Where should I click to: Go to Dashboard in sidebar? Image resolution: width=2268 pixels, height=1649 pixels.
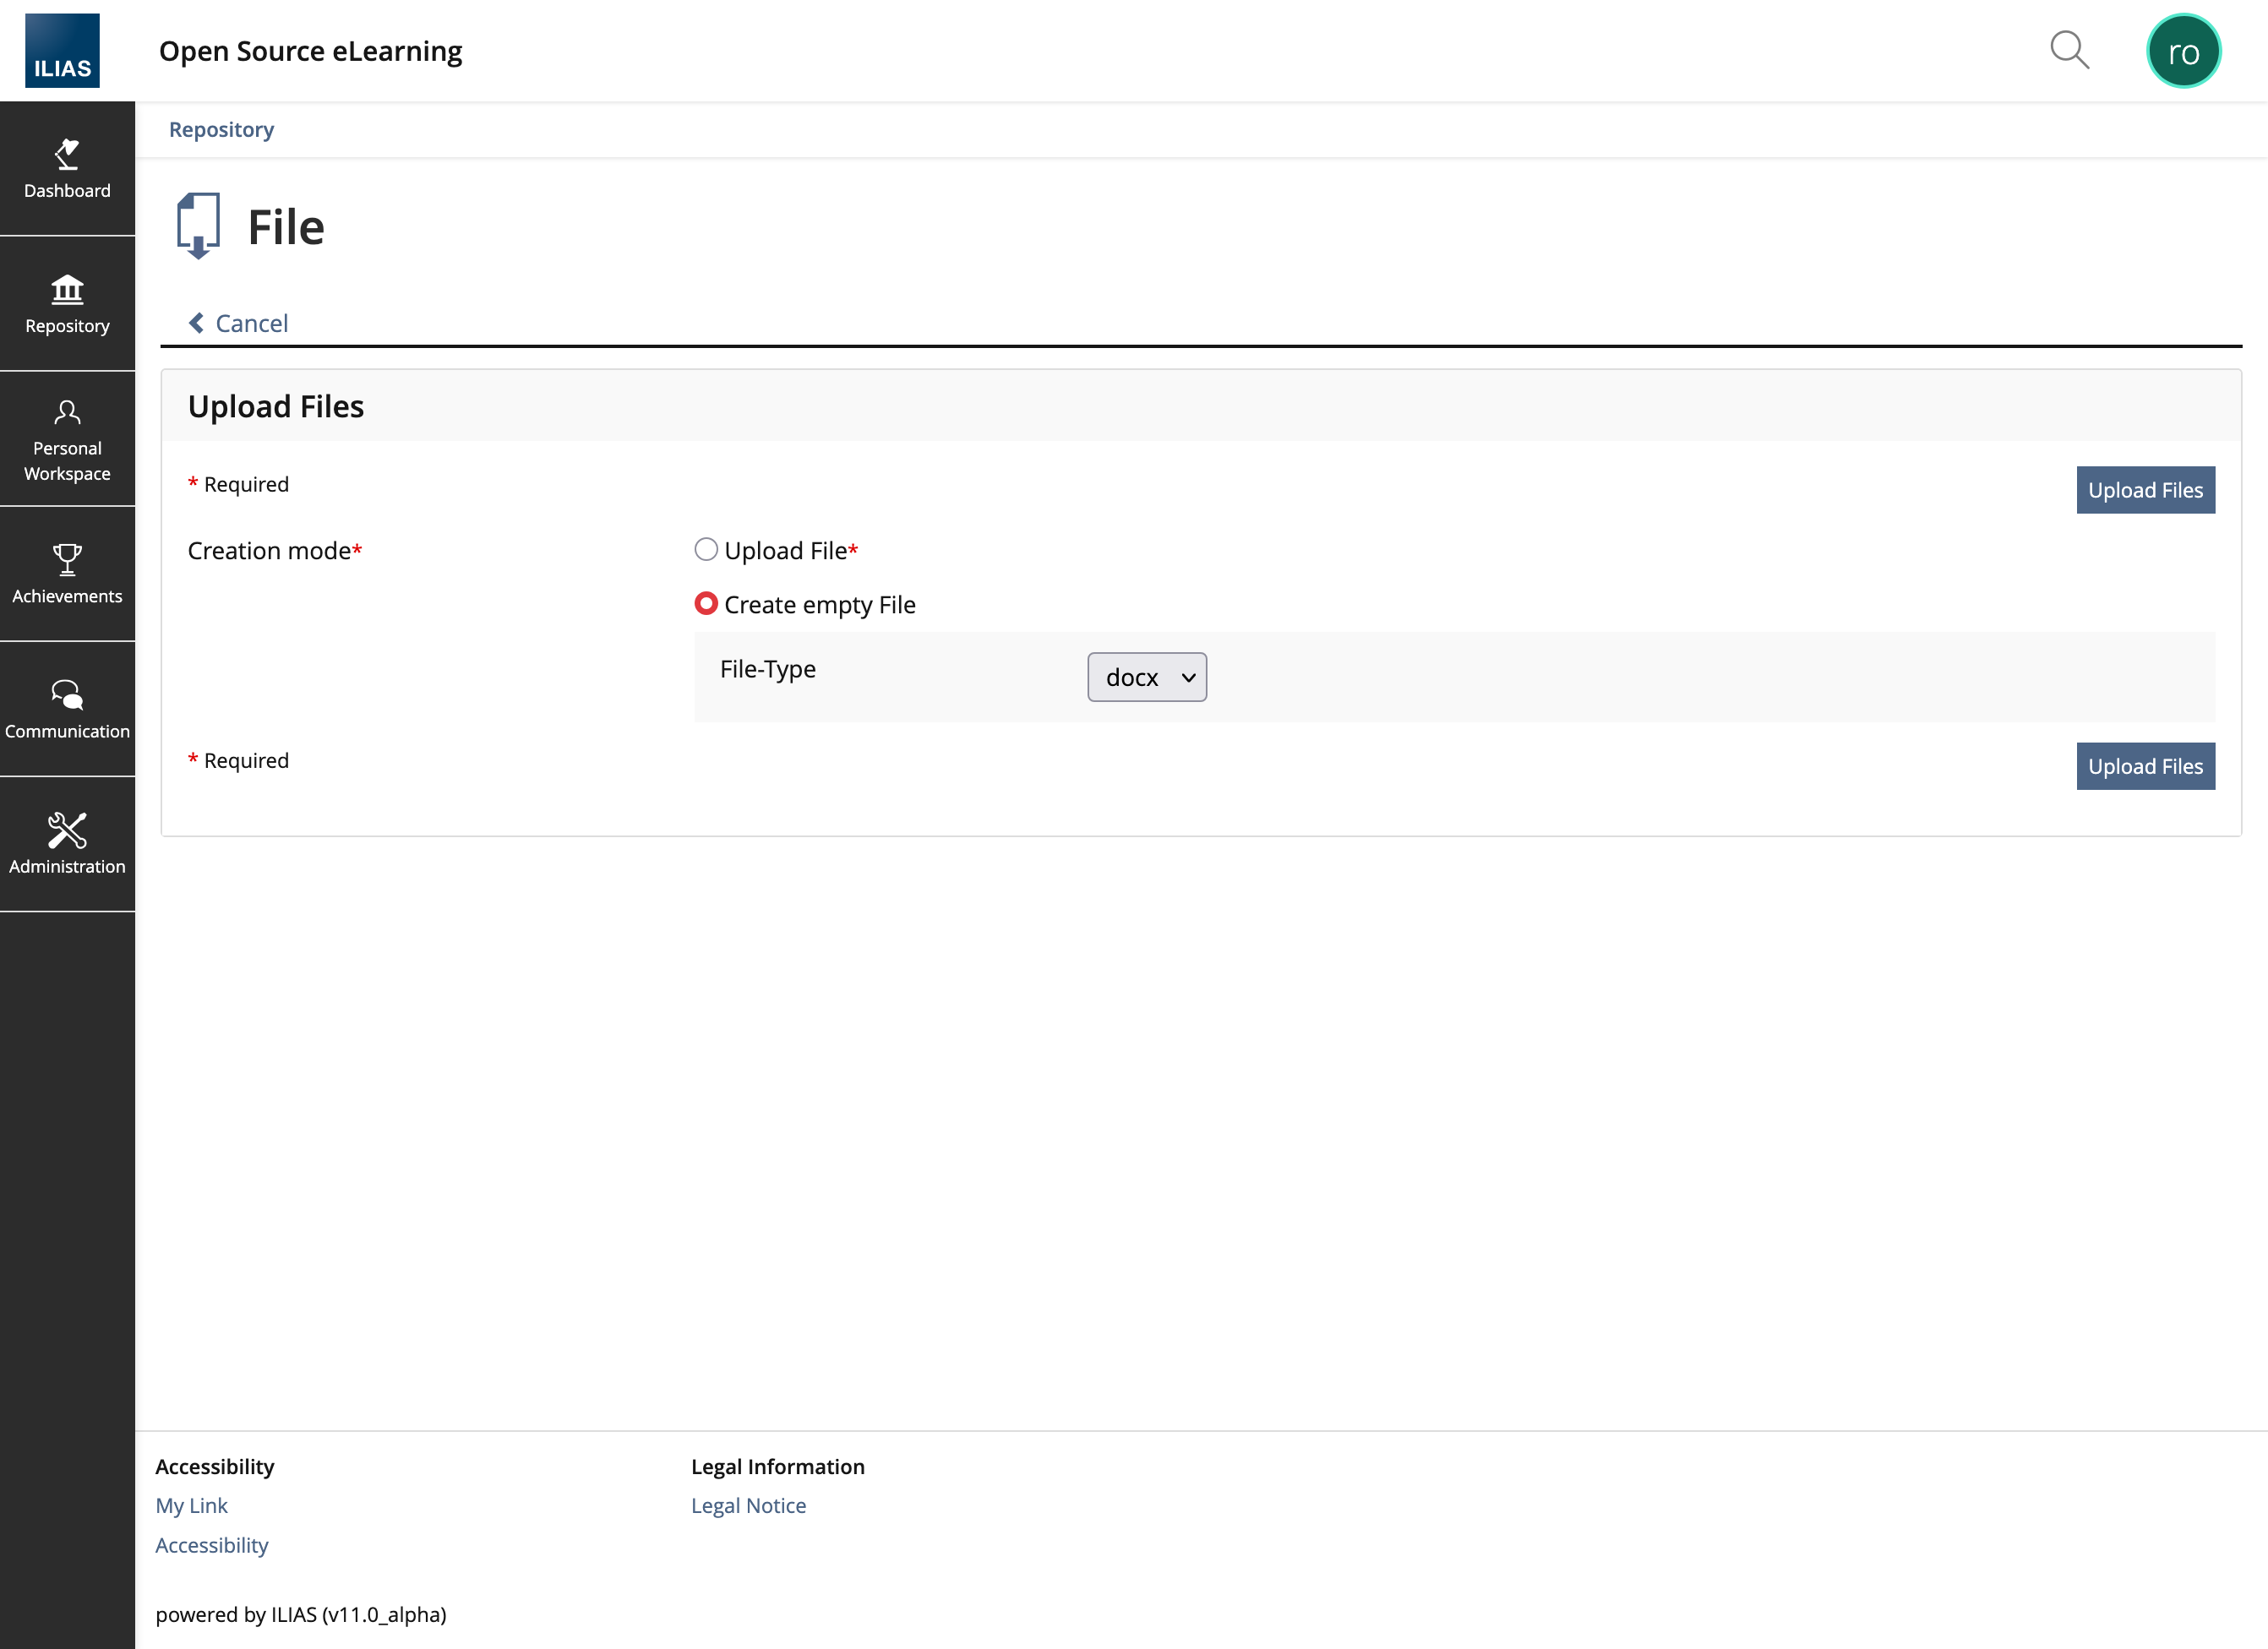[67, 168]
